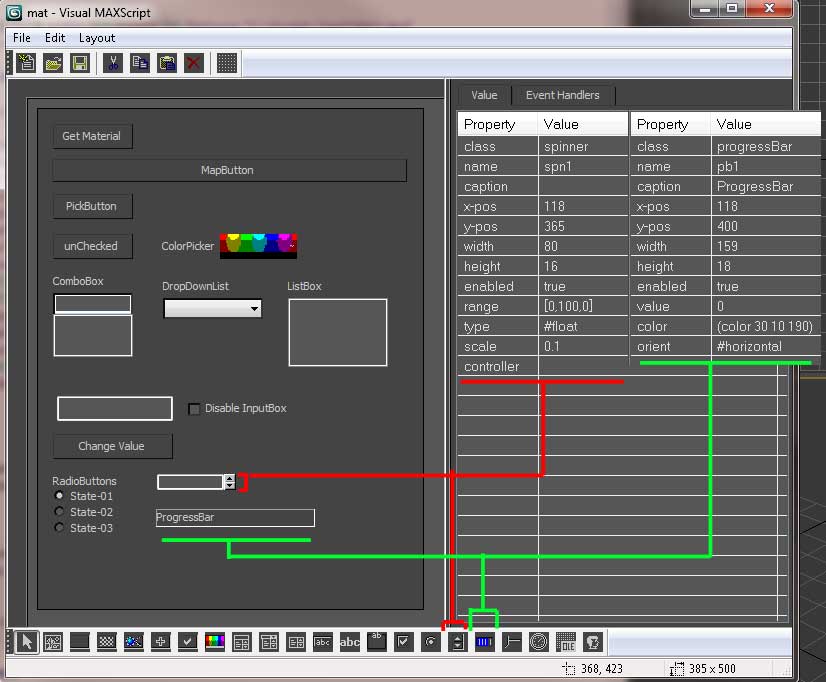Switch to the Event Handlers tab
The height and width of the screenshot is (682, 826).
click(562, 95)
